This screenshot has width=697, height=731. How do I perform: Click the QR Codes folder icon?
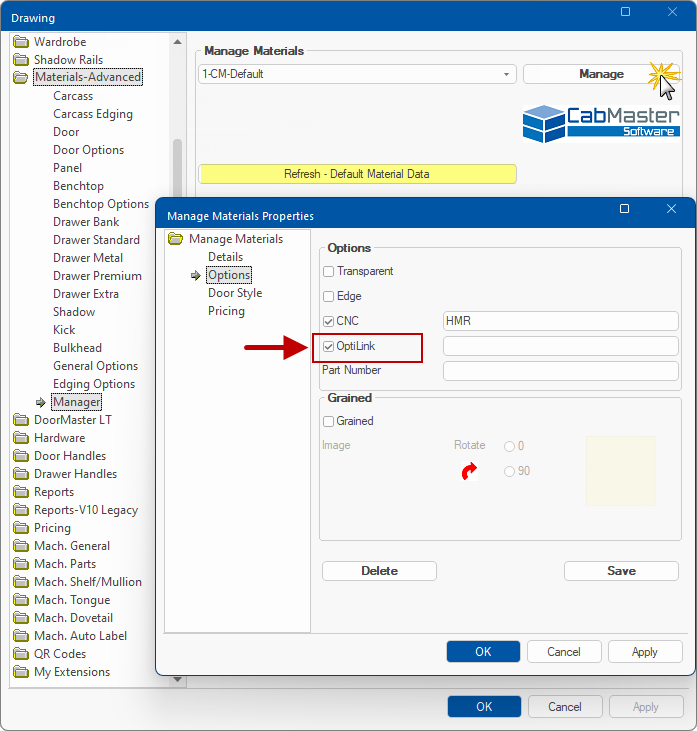click(21, 654)
